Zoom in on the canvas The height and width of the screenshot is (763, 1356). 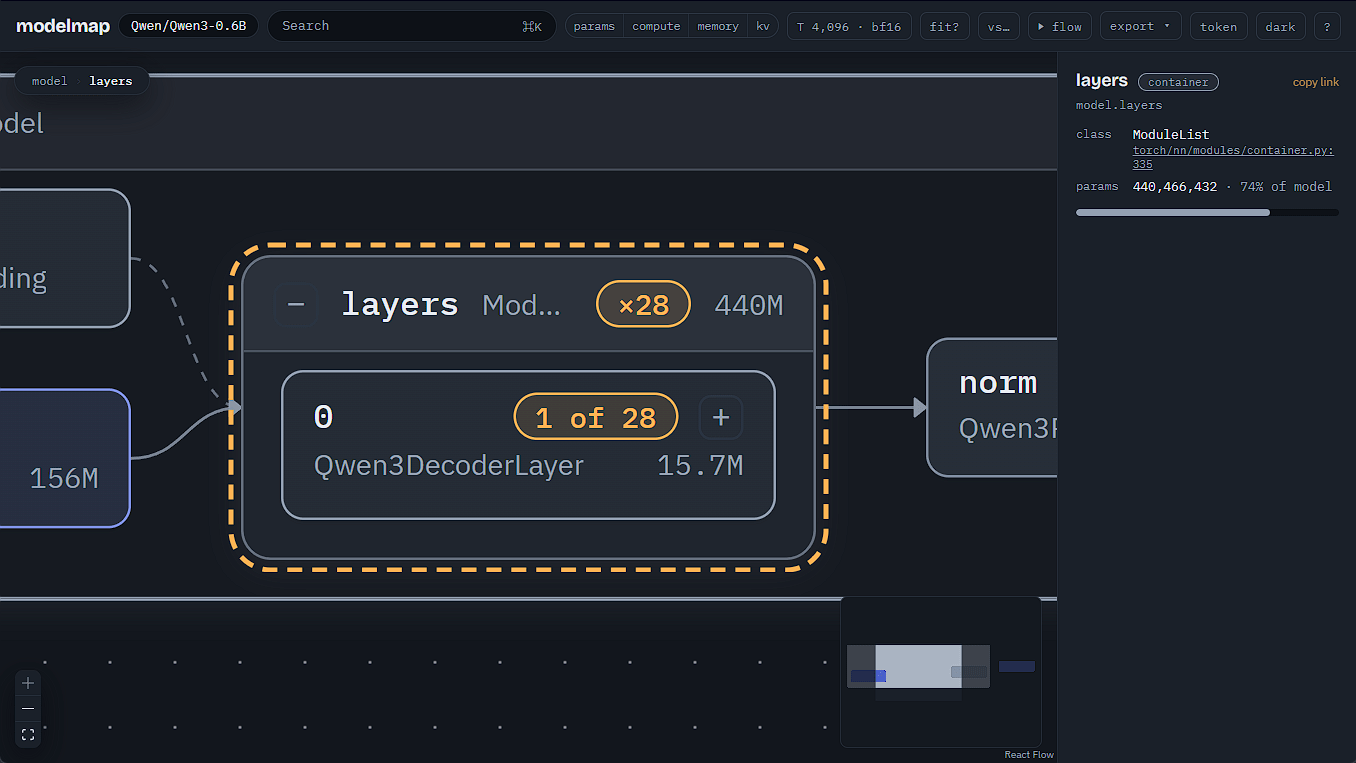click(28, 683)
